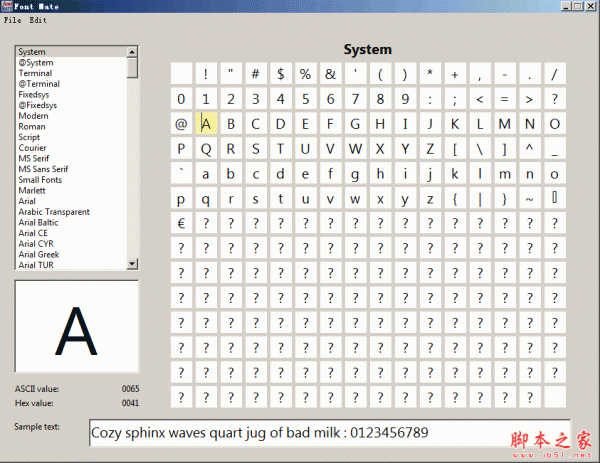The width and height of the screenshot is (600, 463).
Task: Click the font list scrollbar thumb
Action: click(132, 67)
